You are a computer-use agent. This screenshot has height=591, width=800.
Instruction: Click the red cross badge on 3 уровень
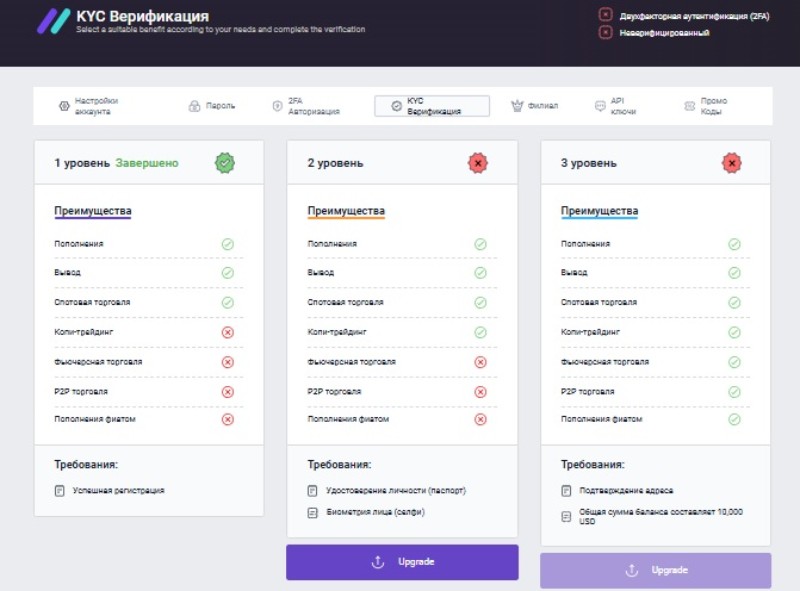point(732,163)
